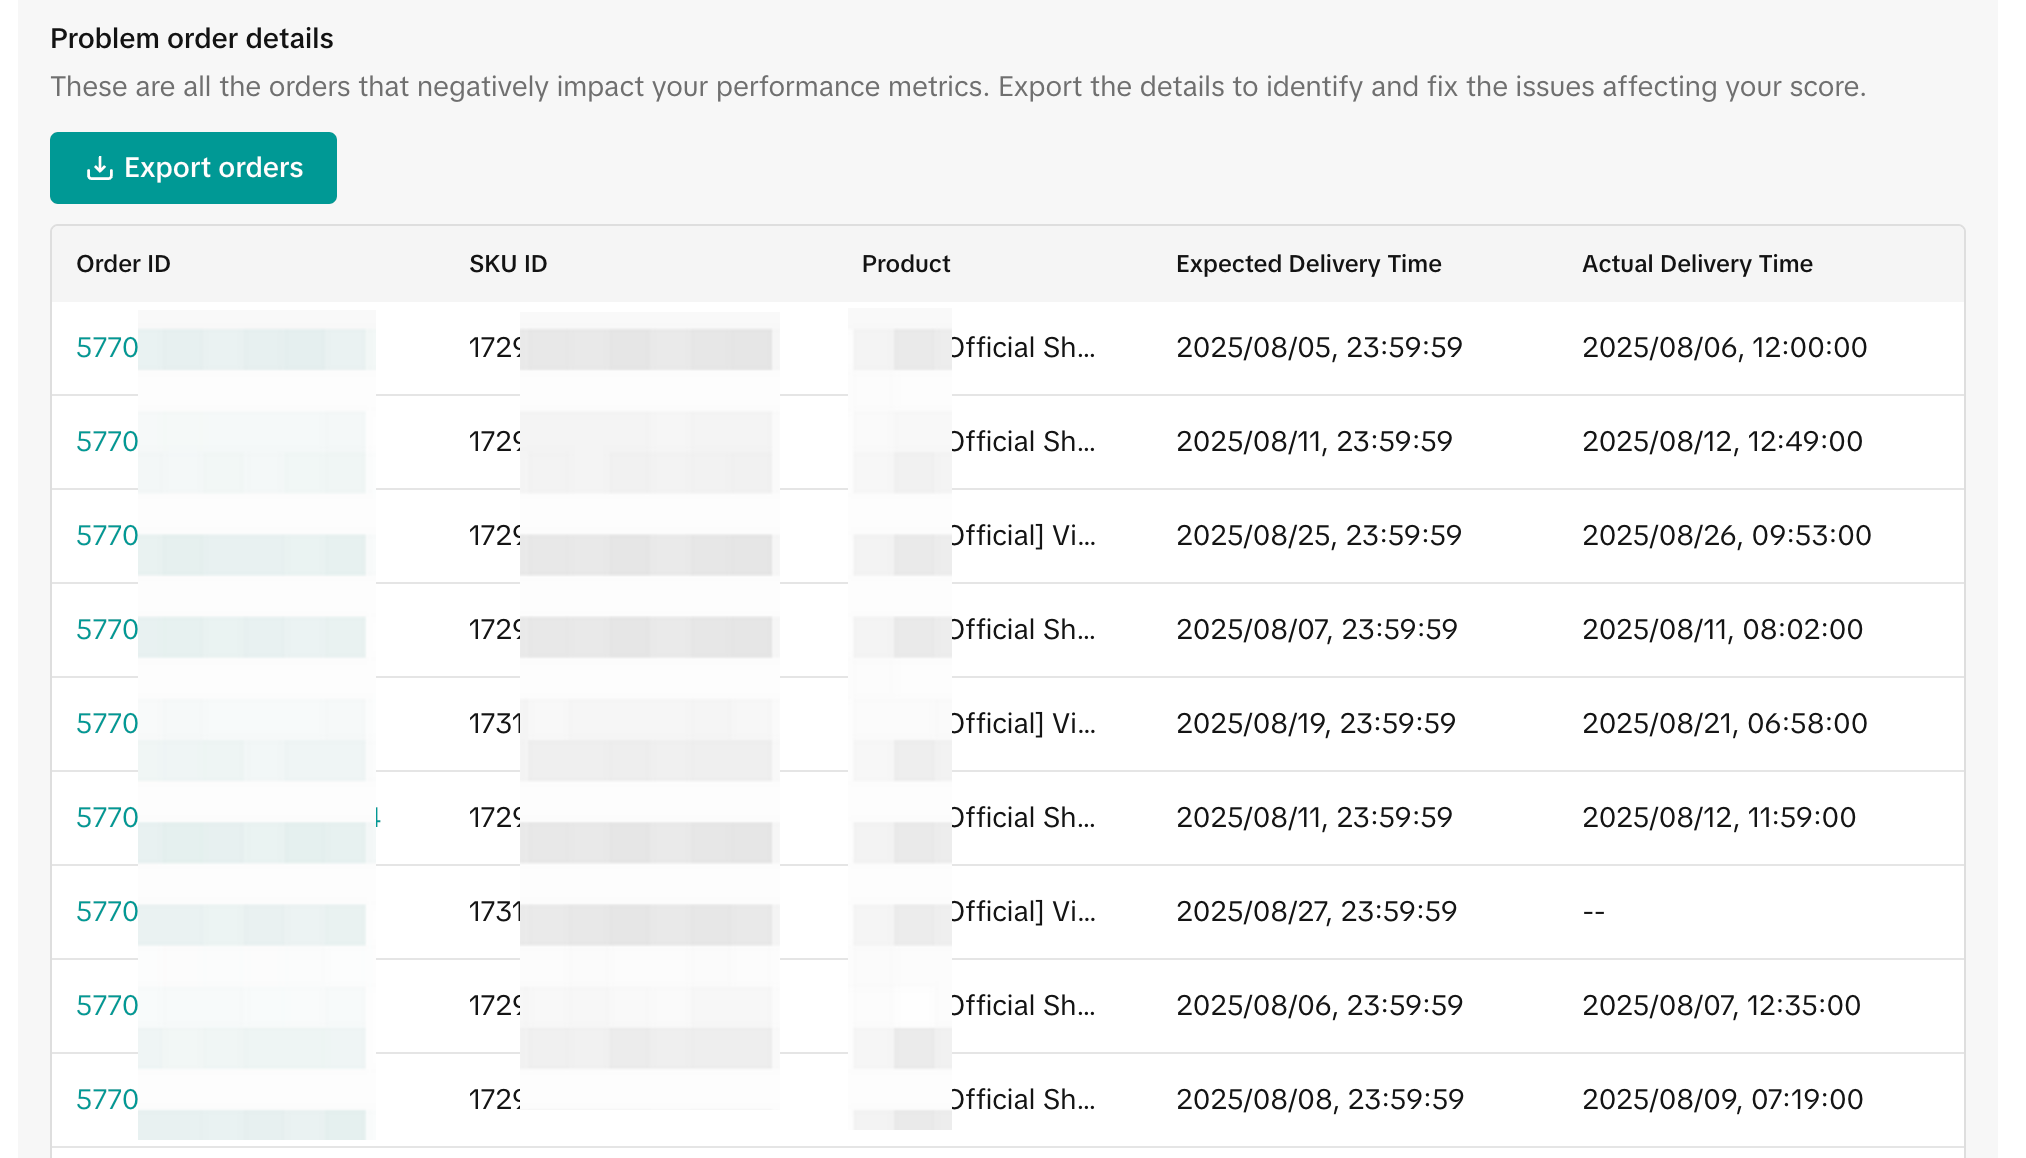Click the Actual Delivery Time column header

(x=1696, y=264)
